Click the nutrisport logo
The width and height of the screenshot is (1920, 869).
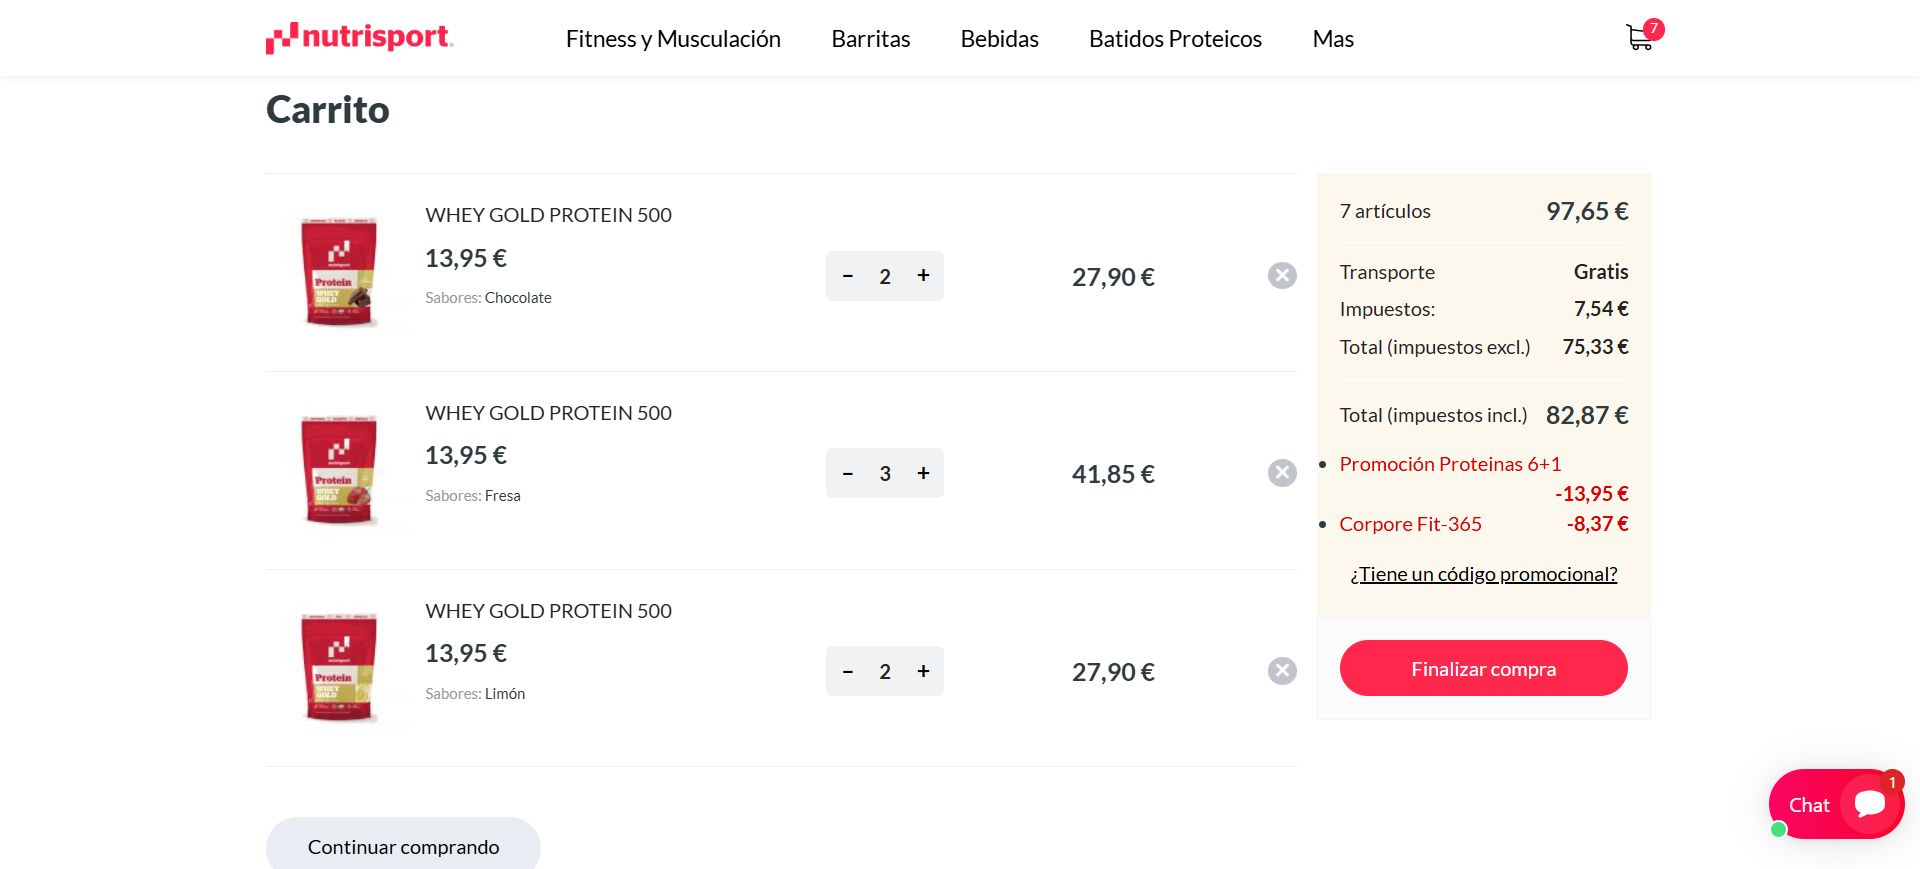360,38
